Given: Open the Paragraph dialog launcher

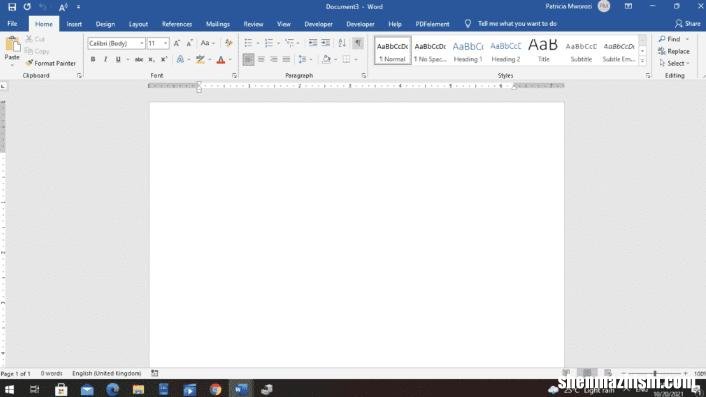Looking at the screenshot, I should pyautogui.click(x=364, y=76).
